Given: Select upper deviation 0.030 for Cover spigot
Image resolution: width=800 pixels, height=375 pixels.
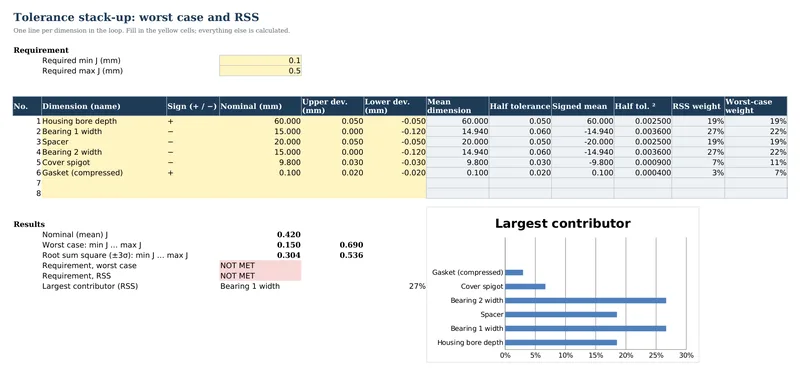Looking at the screenshot, I should coord(332,162).
